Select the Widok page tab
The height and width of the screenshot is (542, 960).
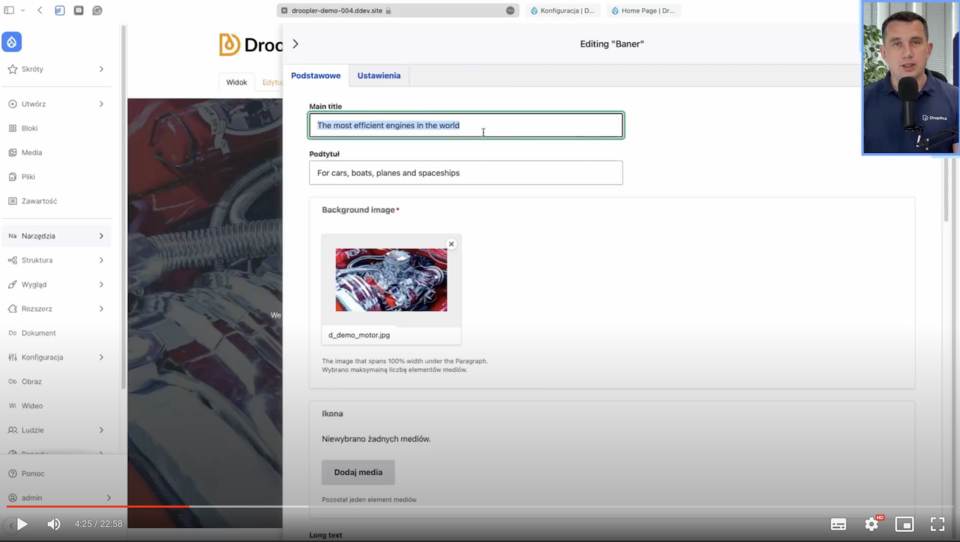236,82
